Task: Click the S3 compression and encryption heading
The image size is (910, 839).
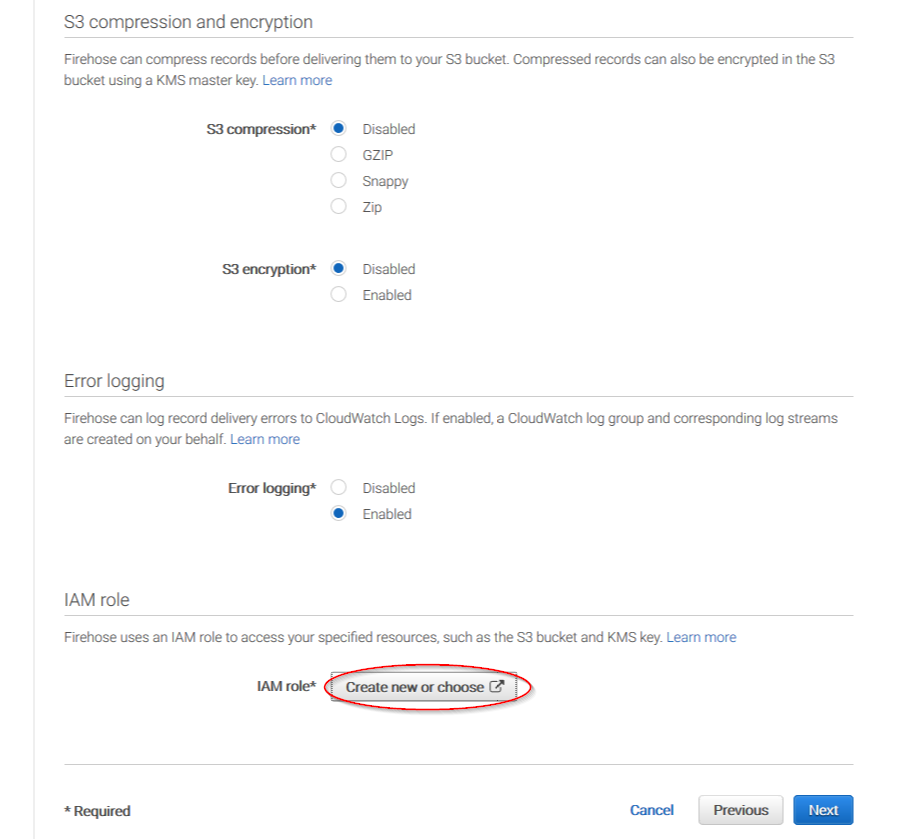Action: coord(188,22)
